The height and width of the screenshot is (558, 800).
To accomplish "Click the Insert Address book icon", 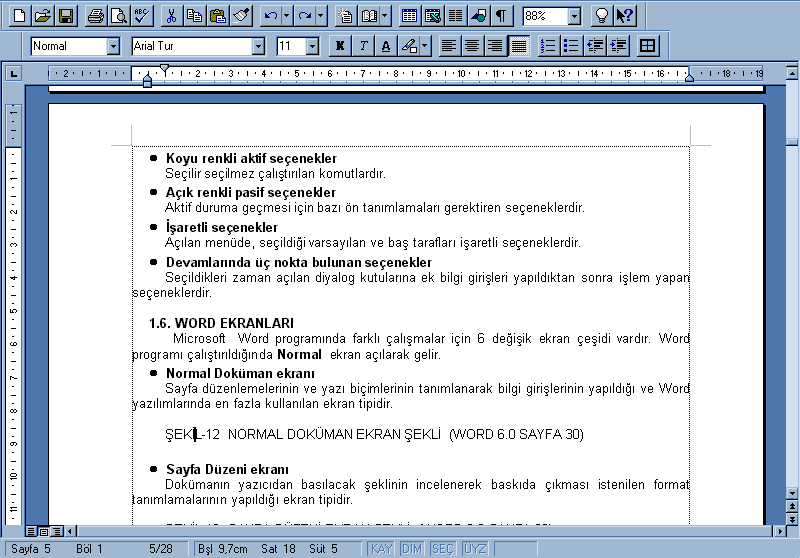I will 369,16.
